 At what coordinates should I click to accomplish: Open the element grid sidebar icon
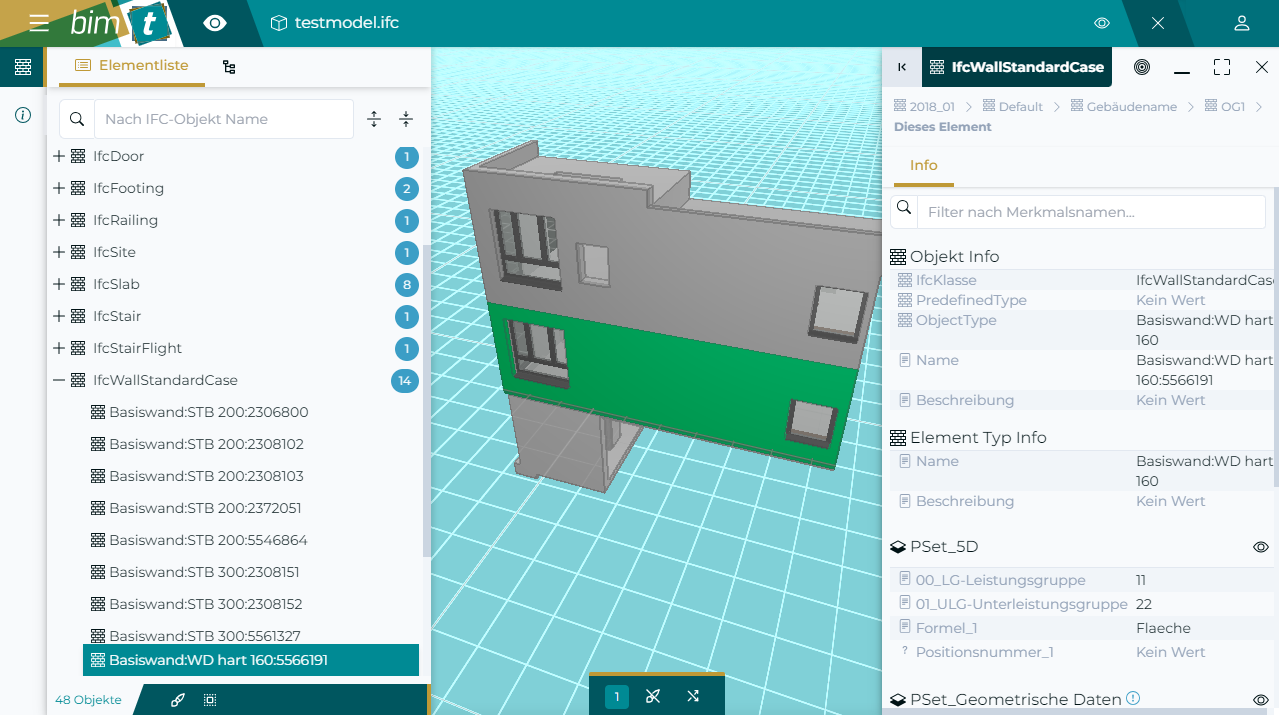coord(23,67)
